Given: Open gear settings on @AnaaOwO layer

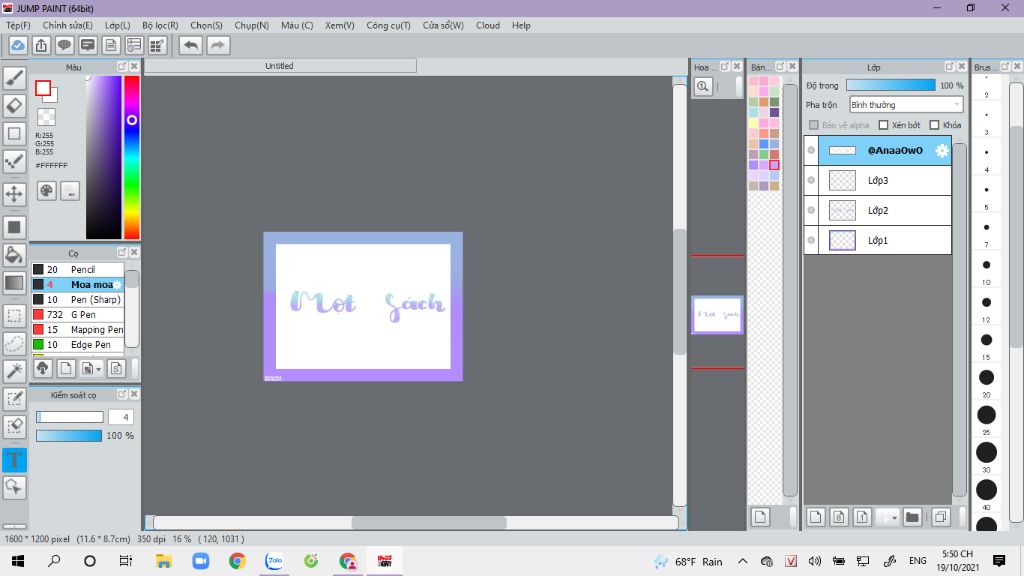Looking at the screenshot, I should (x=941, y=150).
